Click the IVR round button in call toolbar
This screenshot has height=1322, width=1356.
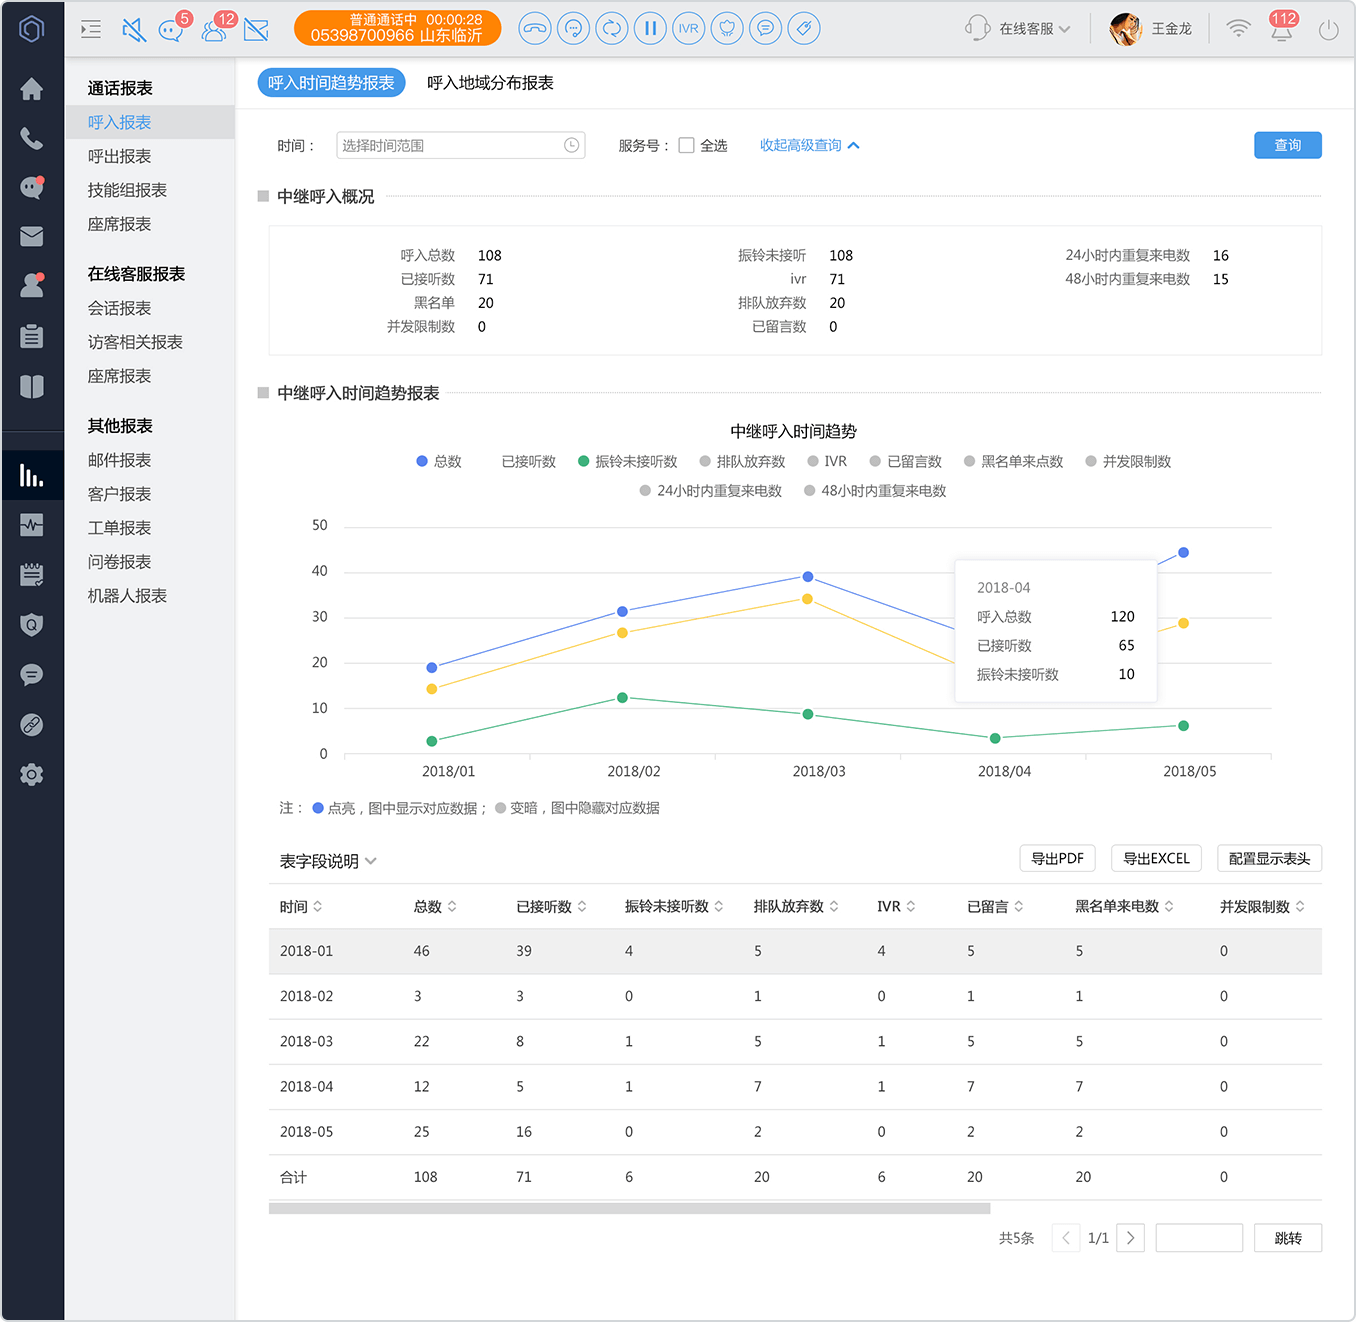688,29
